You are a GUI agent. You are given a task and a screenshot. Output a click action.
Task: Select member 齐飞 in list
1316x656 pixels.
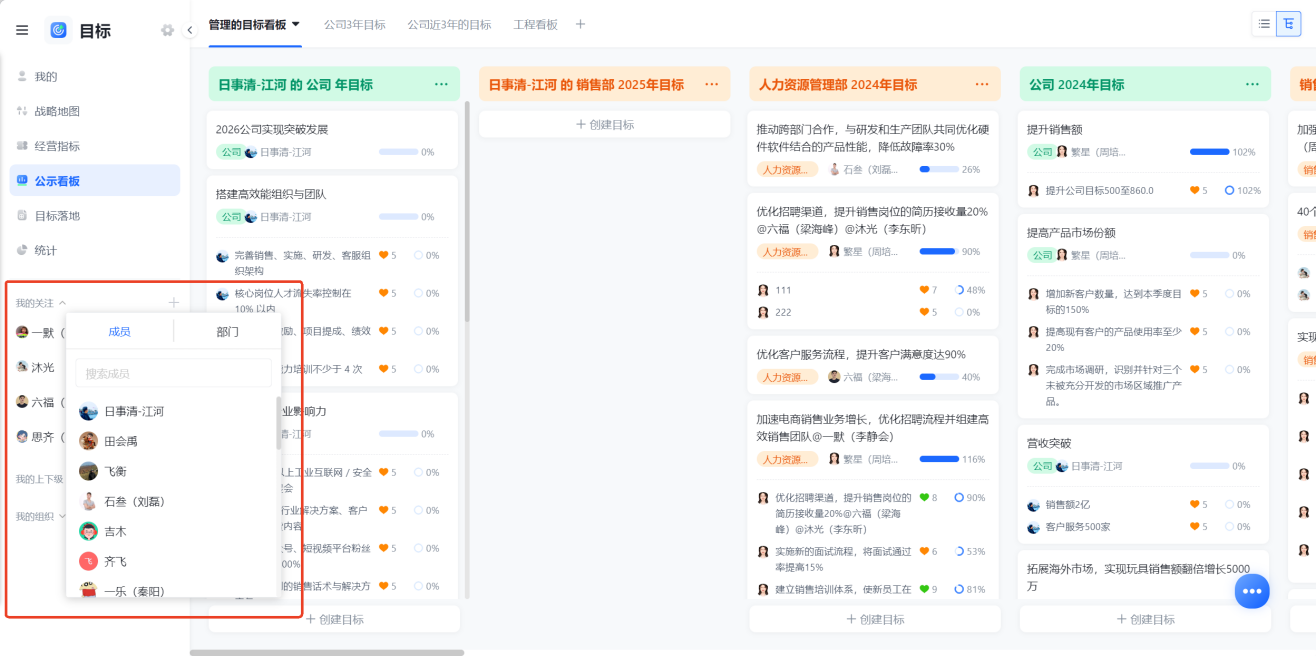pos(171,561)
